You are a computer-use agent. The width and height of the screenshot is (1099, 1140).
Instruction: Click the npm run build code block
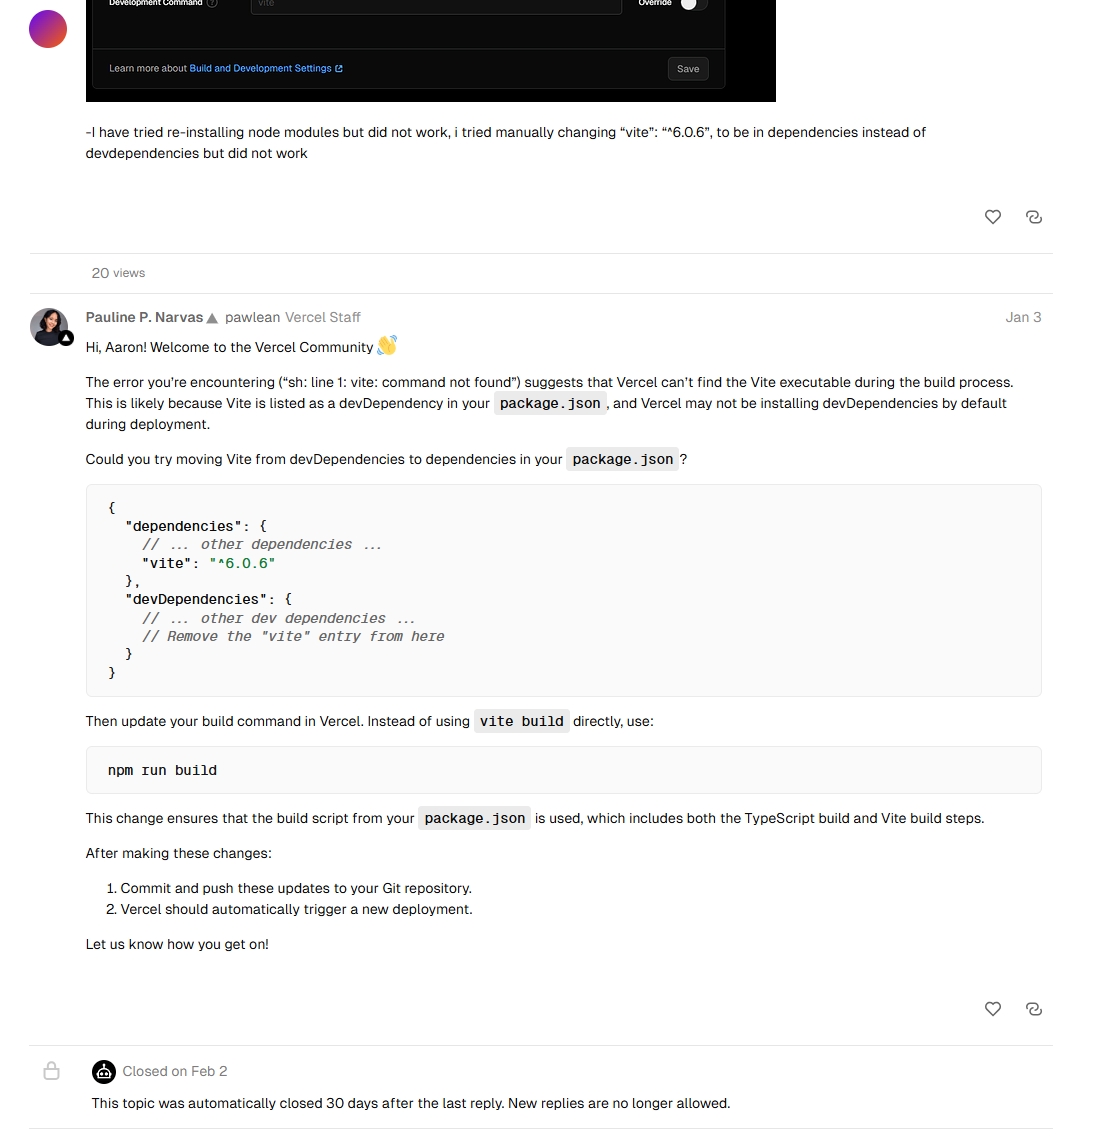[x=563, y=770]
